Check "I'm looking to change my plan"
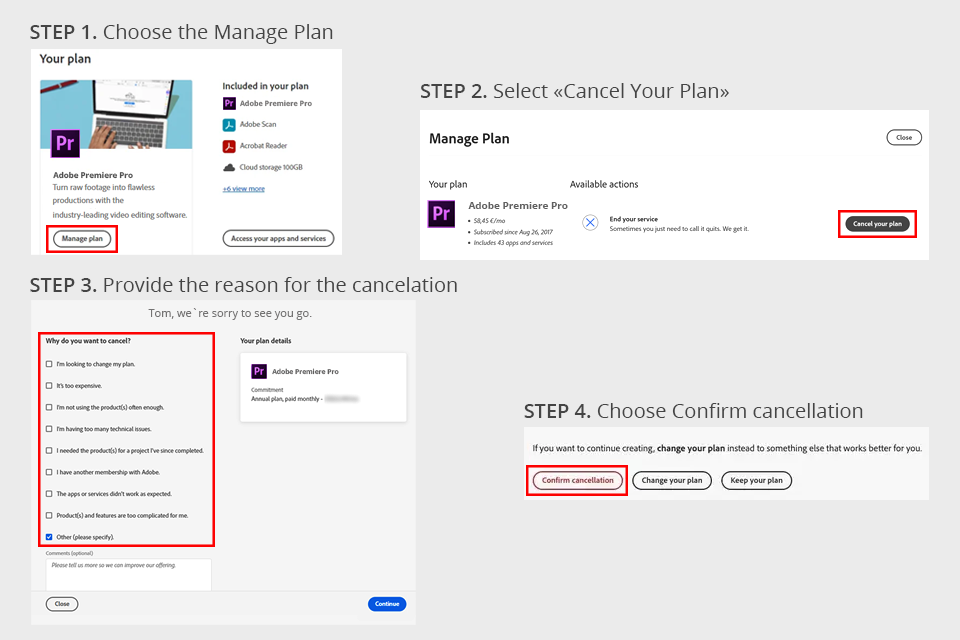The height and width of the screenshot is (640, 960). (49, 364)
